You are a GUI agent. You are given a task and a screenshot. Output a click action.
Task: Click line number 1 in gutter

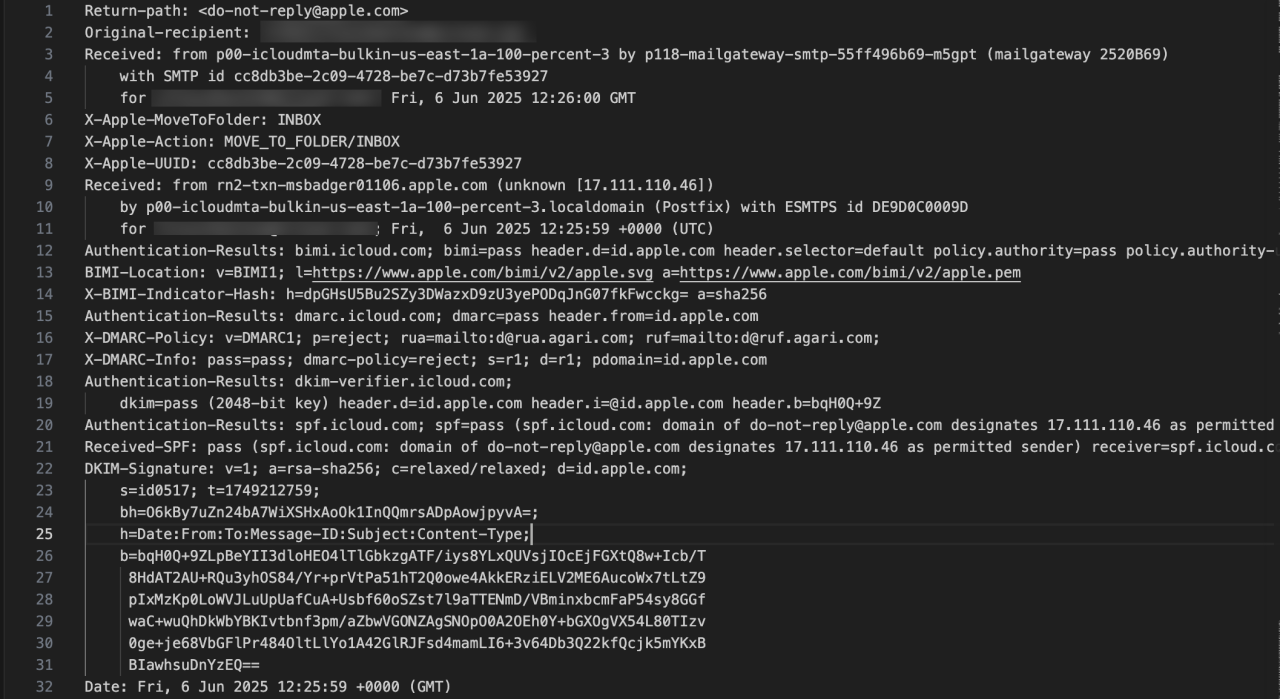(x=48, y=11)
